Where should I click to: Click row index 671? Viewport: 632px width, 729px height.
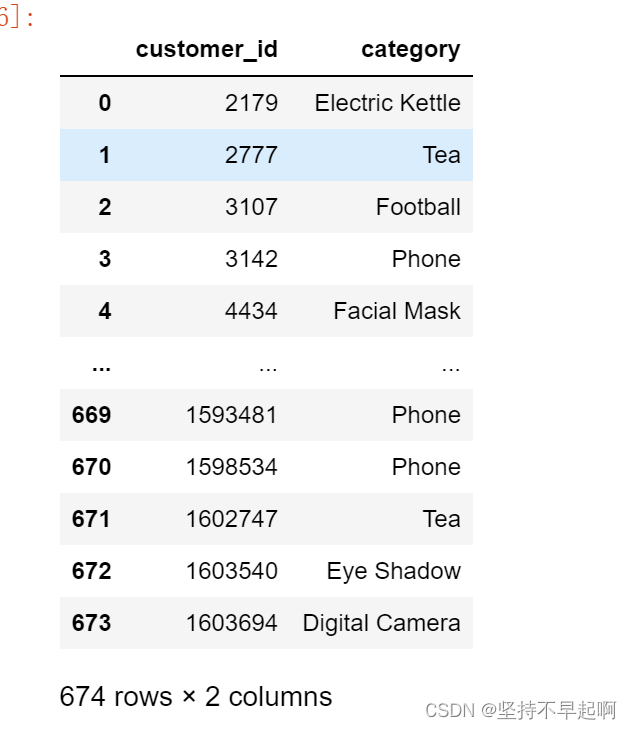[x=91, y=519]
